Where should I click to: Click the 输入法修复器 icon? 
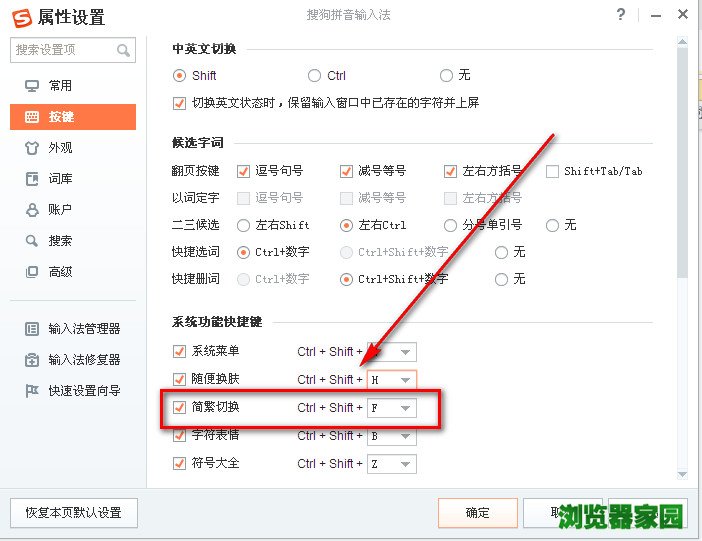point(31,360)
